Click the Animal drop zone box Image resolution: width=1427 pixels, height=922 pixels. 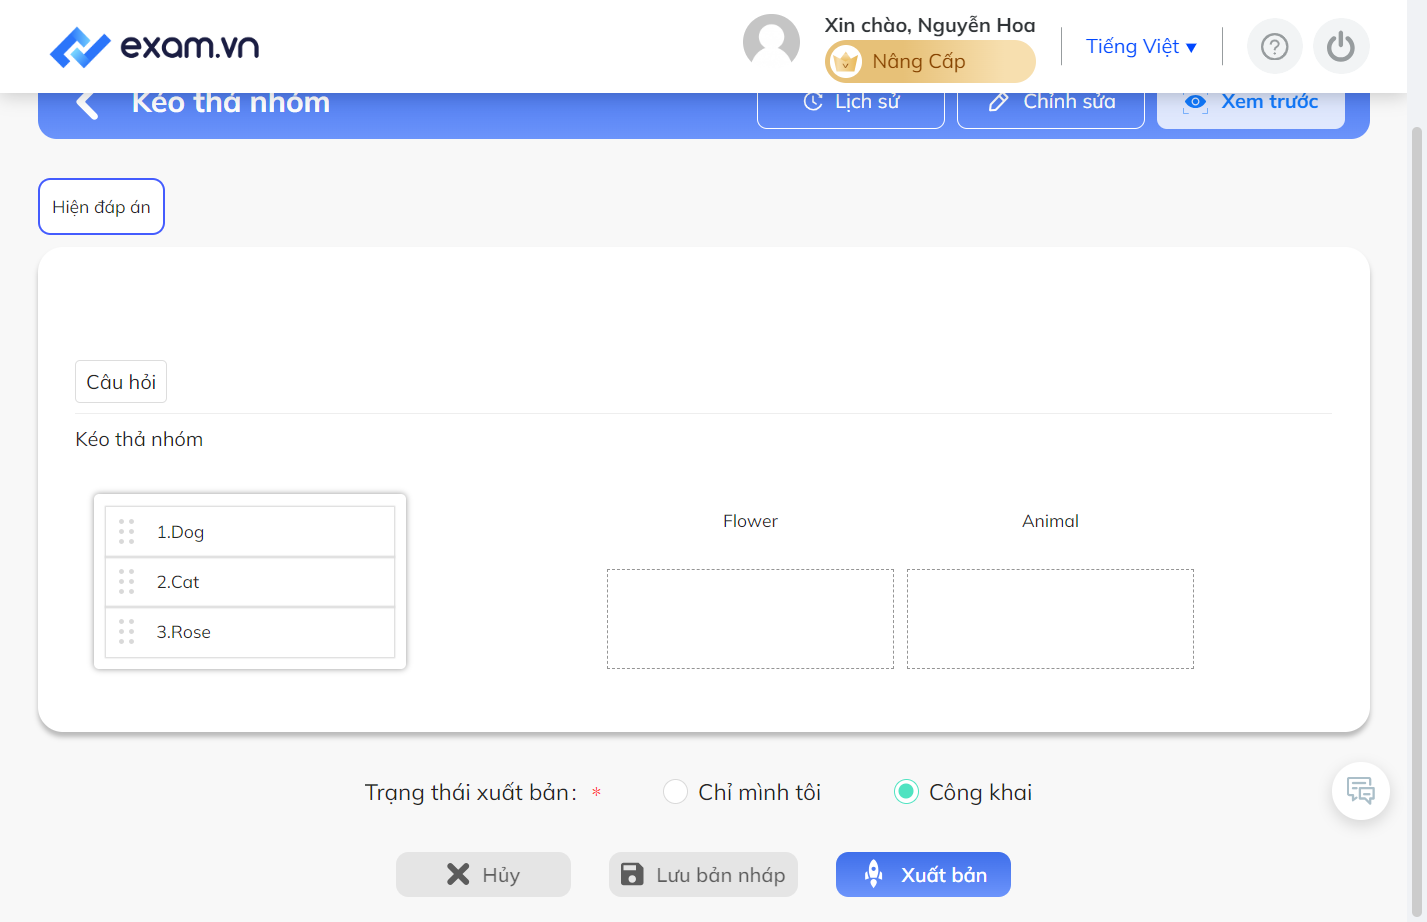tap(1050, 619)
